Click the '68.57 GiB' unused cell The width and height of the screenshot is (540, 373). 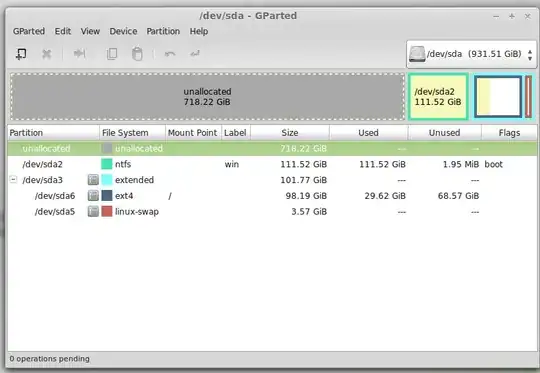tap(458, 196)
